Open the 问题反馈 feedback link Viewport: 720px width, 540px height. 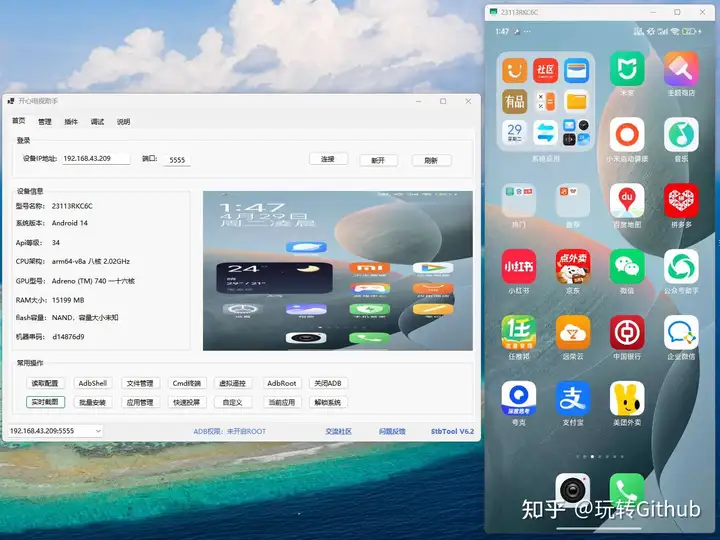pos(392,431)
